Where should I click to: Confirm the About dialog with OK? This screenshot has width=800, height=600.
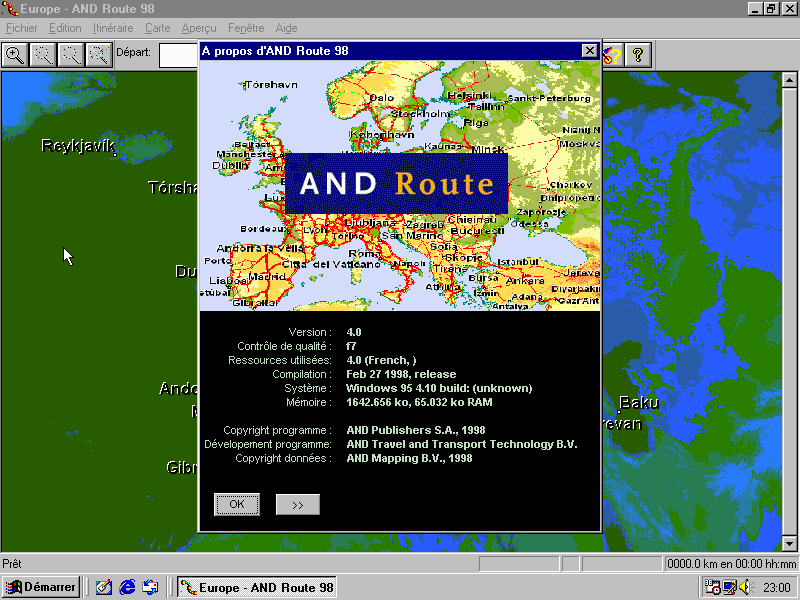pos(237,505)
